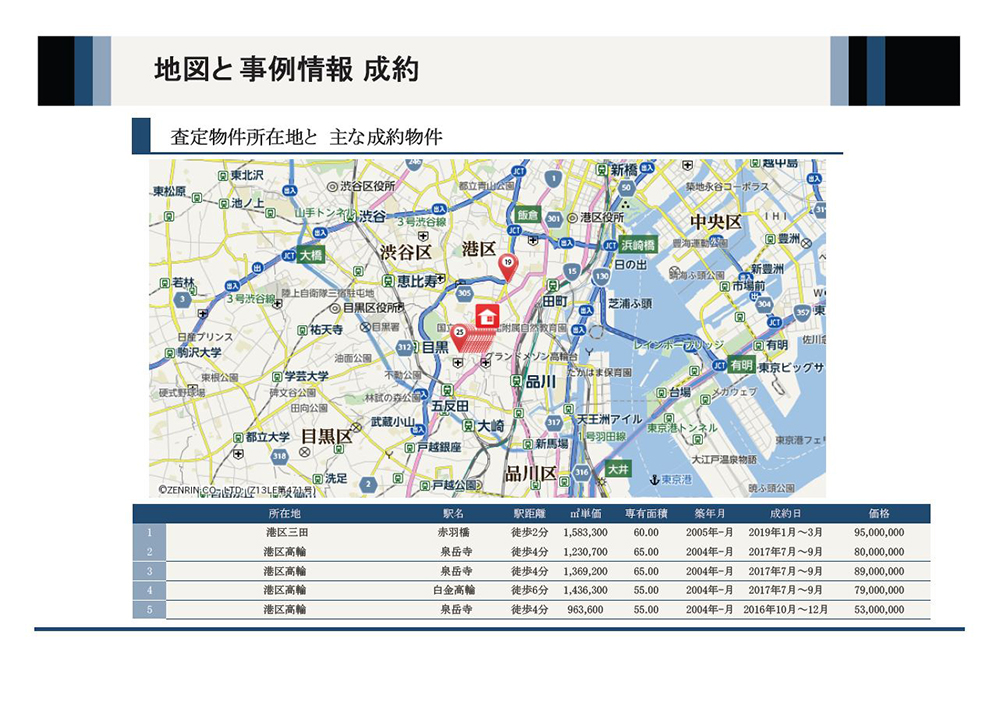Click the 大崎 station label
The height and width of the screenshot is (706, 1000).
click(x=490, y=425)
